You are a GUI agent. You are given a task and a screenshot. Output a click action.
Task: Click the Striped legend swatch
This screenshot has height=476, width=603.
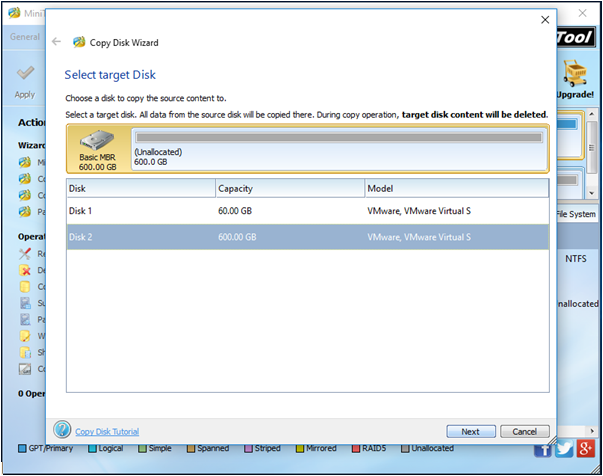tap(248, 448)
